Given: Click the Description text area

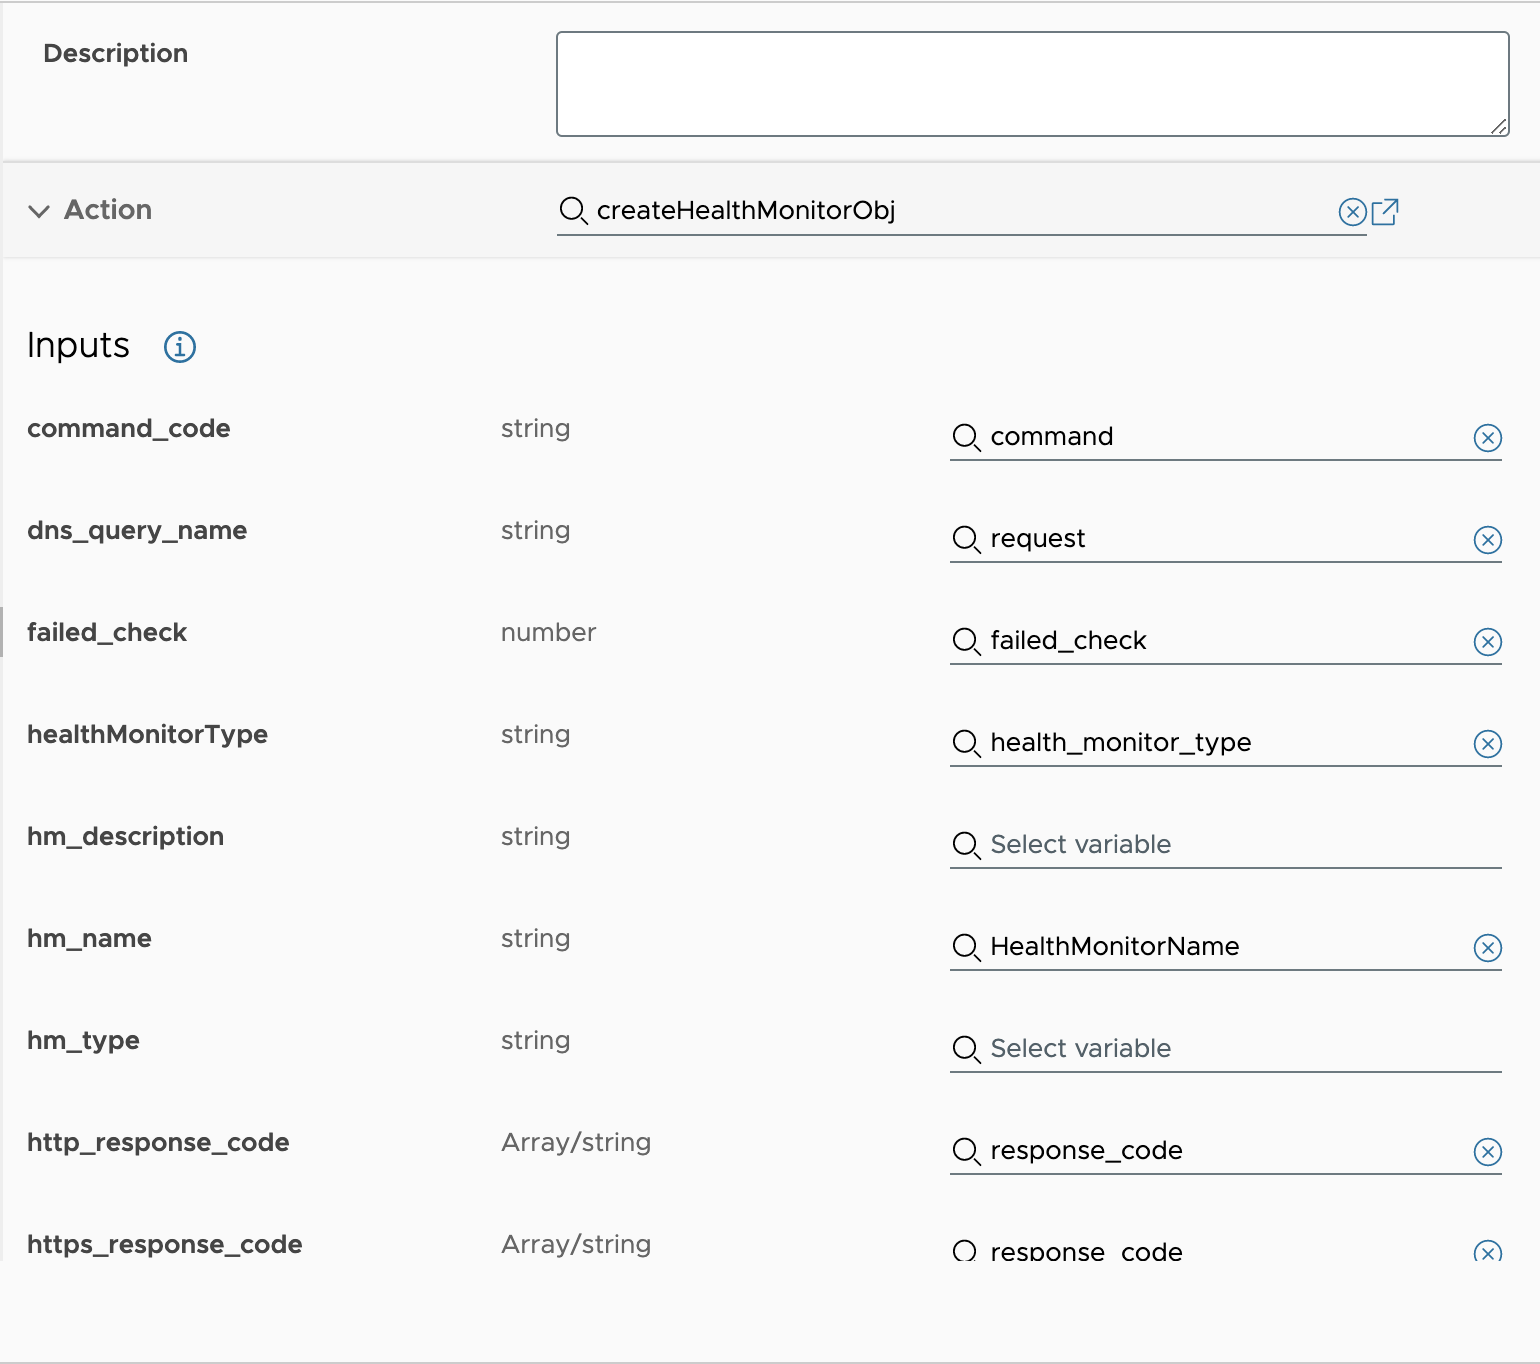Looking at the screenshot, I should 1032,84.
